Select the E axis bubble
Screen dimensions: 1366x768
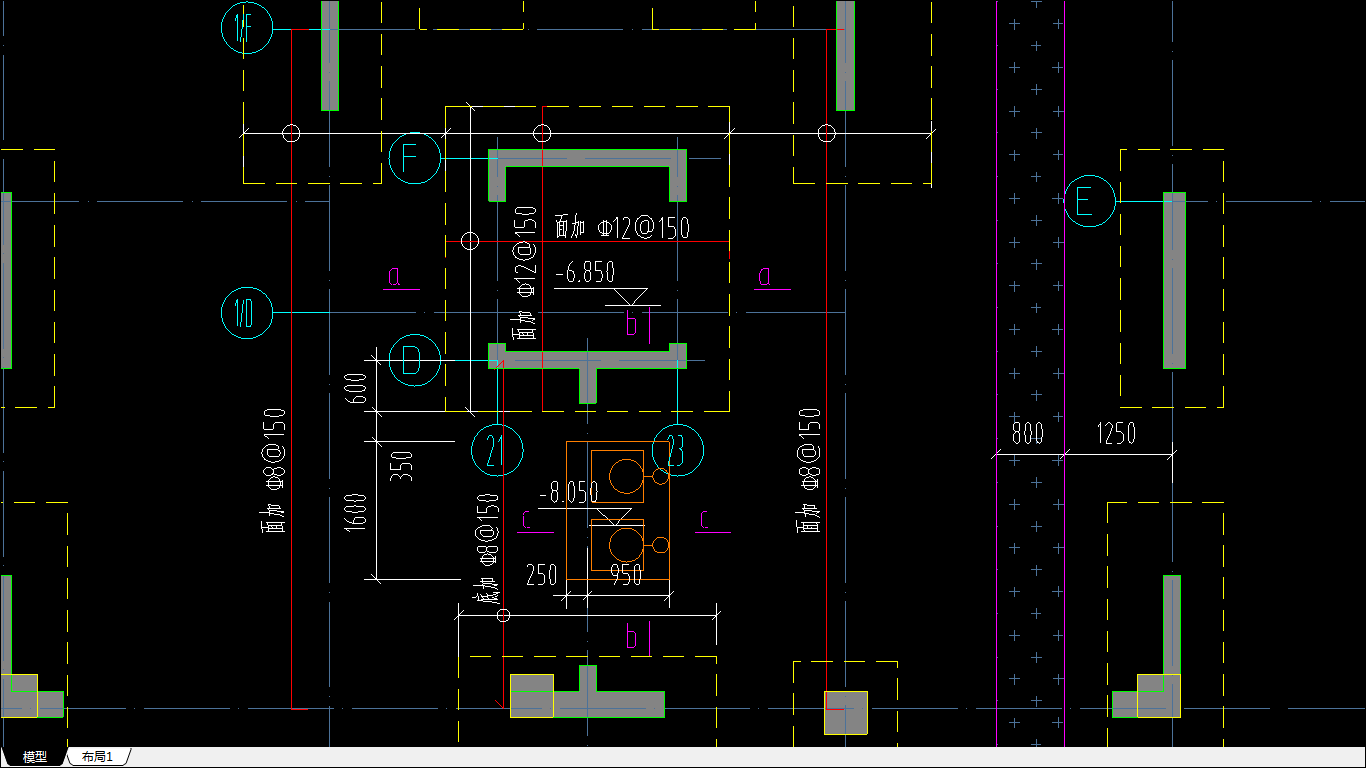[x=1089, y=201]
